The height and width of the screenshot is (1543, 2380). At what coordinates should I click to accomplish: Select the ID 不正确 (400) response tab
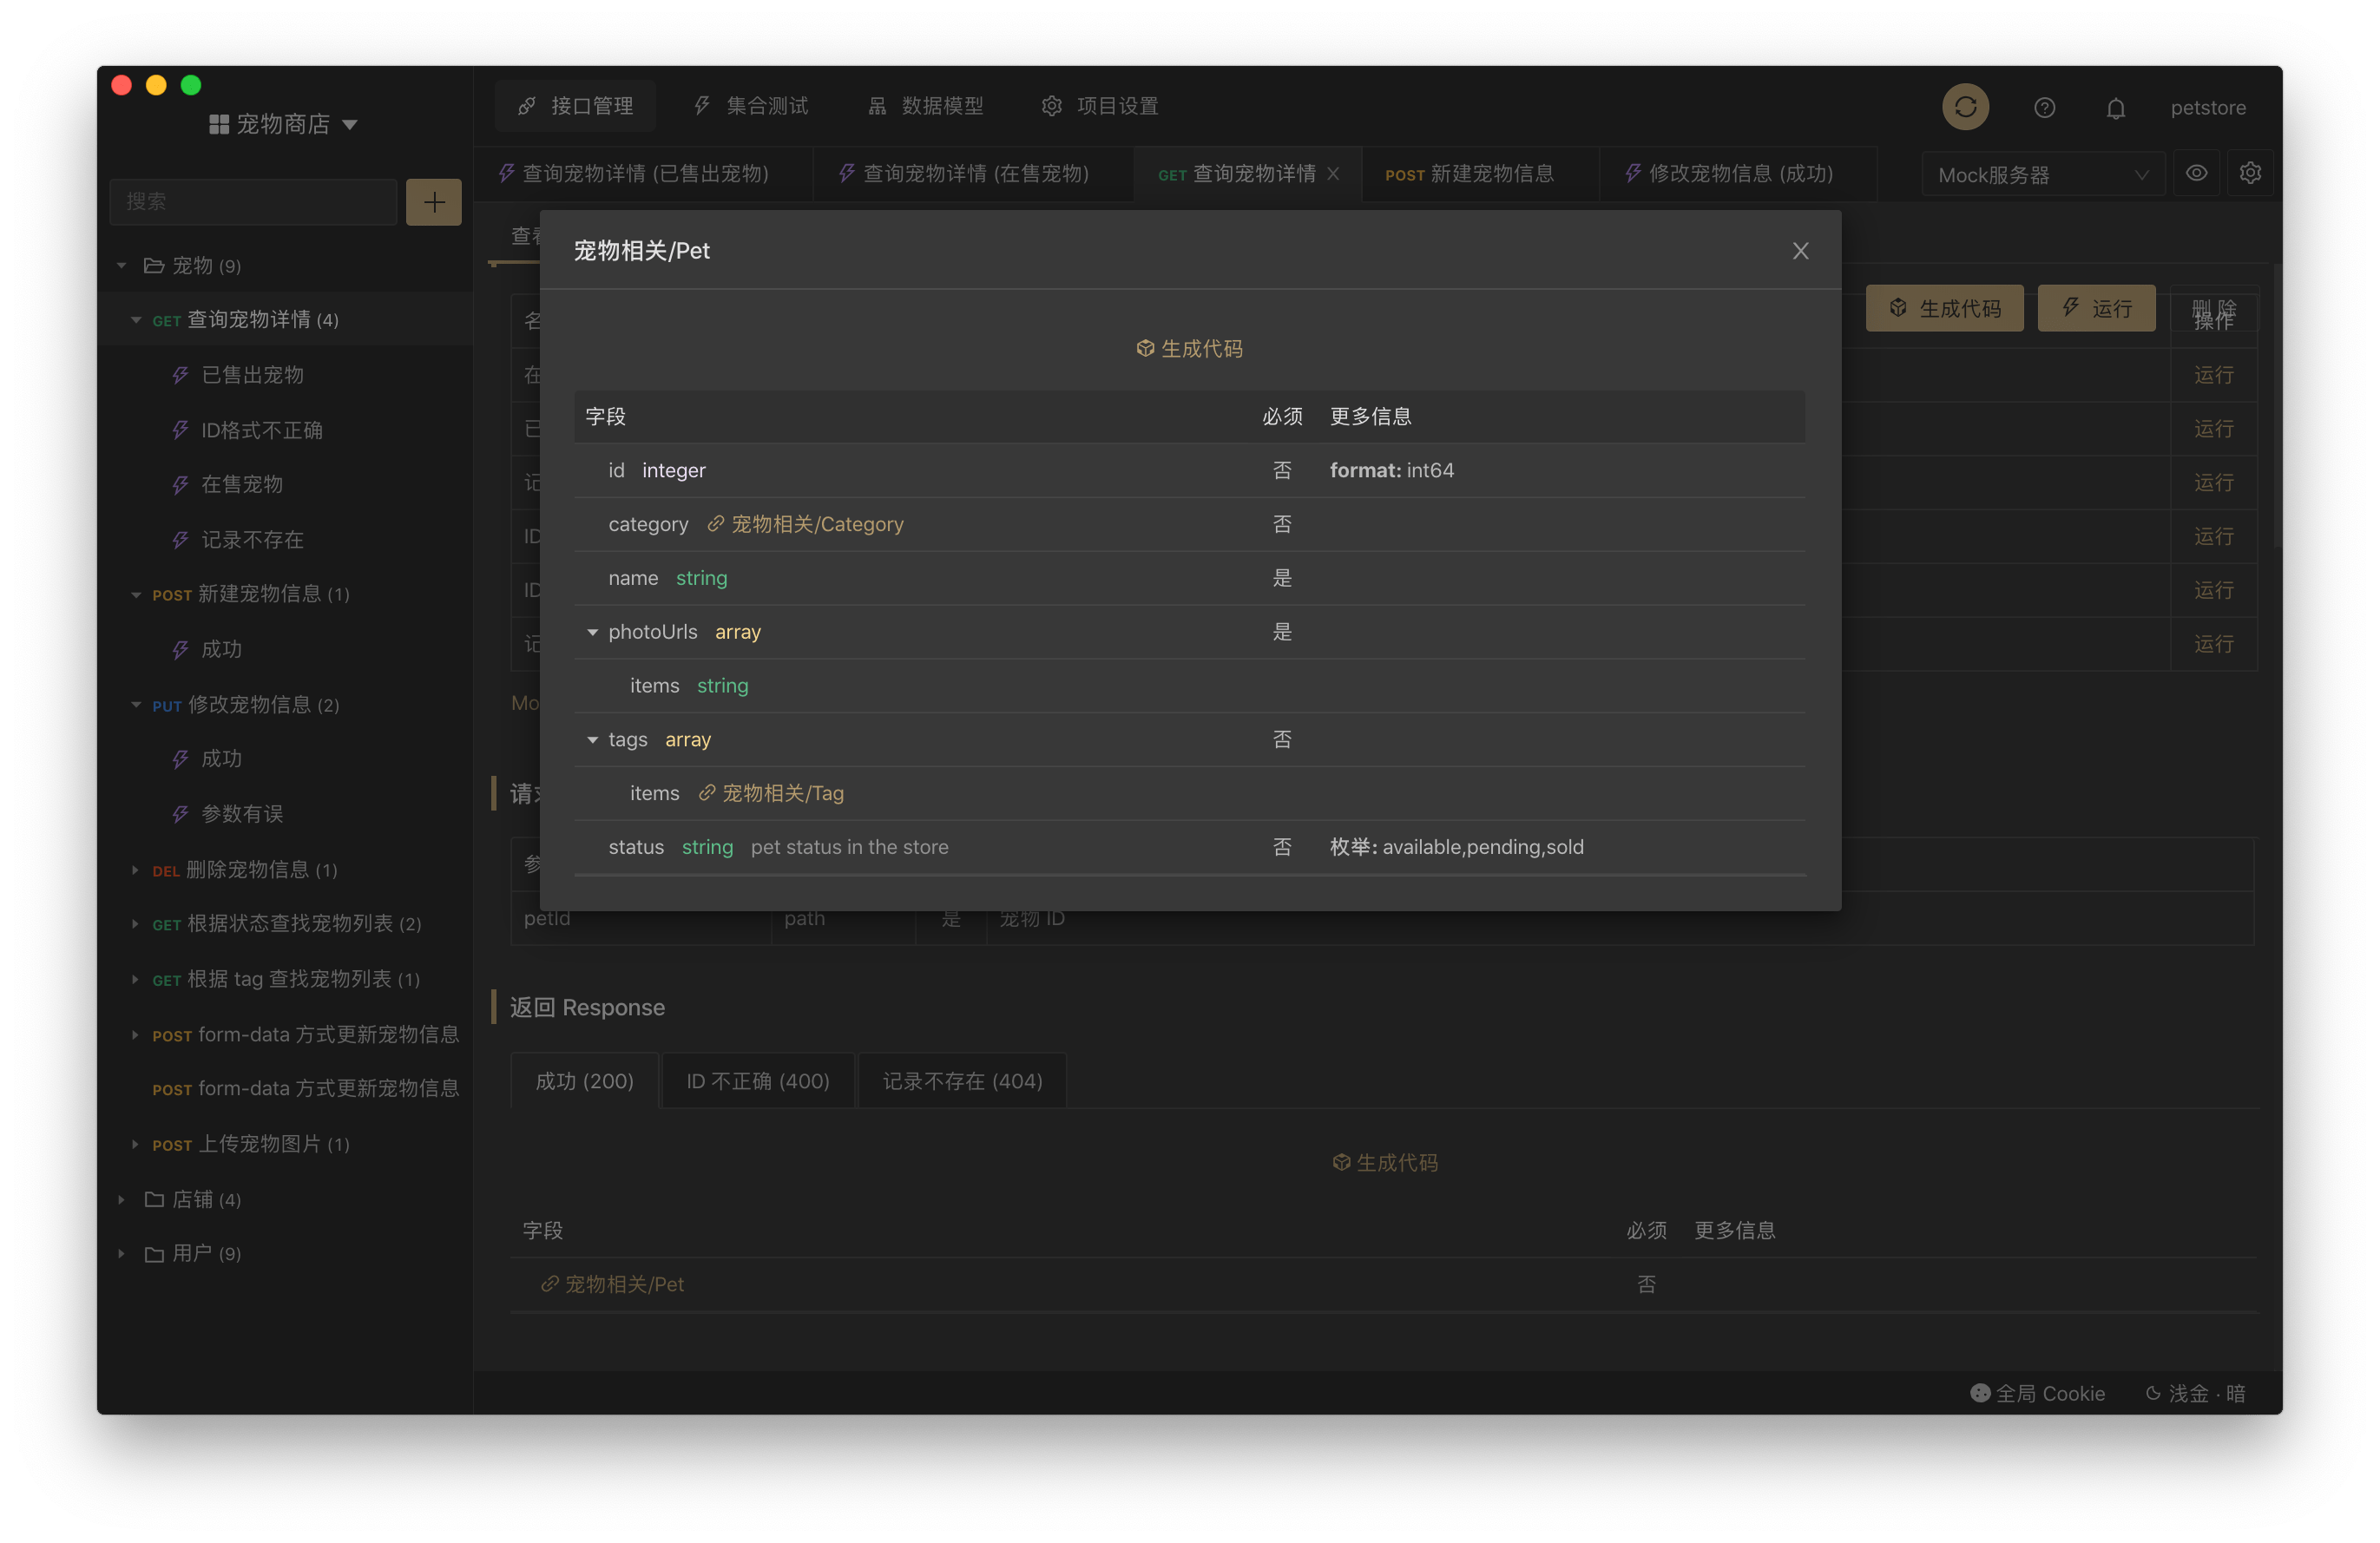(758, 1080)
